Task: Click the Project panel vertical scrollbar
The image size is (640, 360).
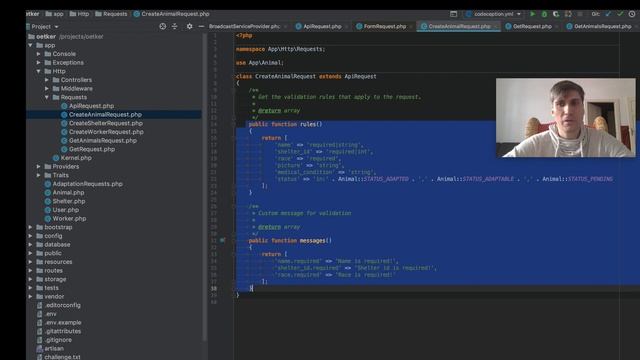Action: (x=205, y=188)
